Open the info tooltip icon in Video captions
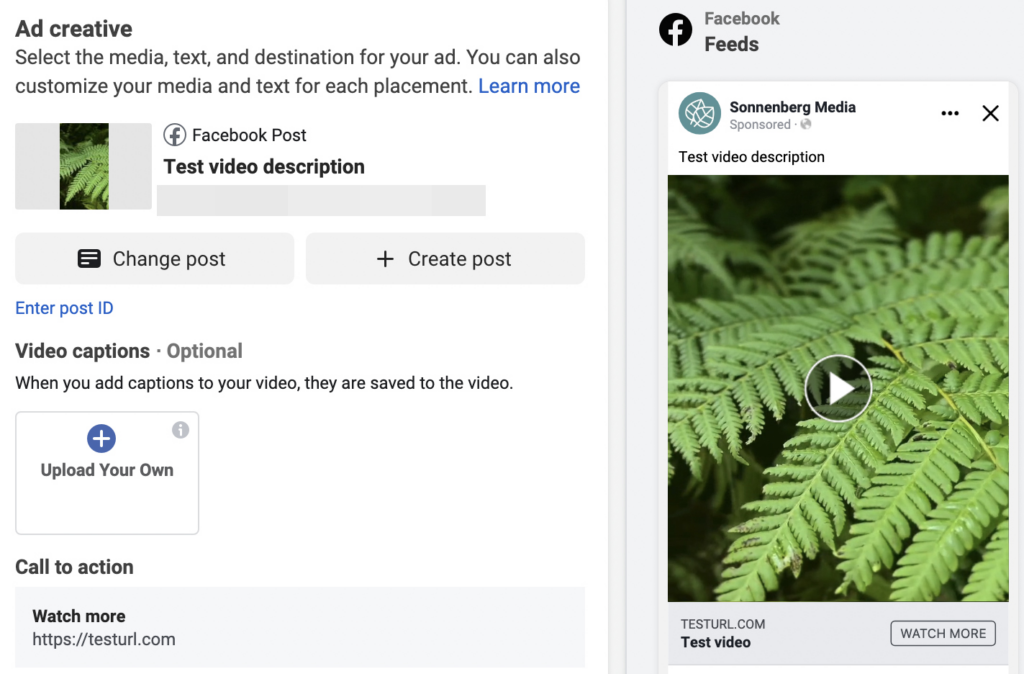This screenshot has width=1024, height=674. click(x=182, y=428)
